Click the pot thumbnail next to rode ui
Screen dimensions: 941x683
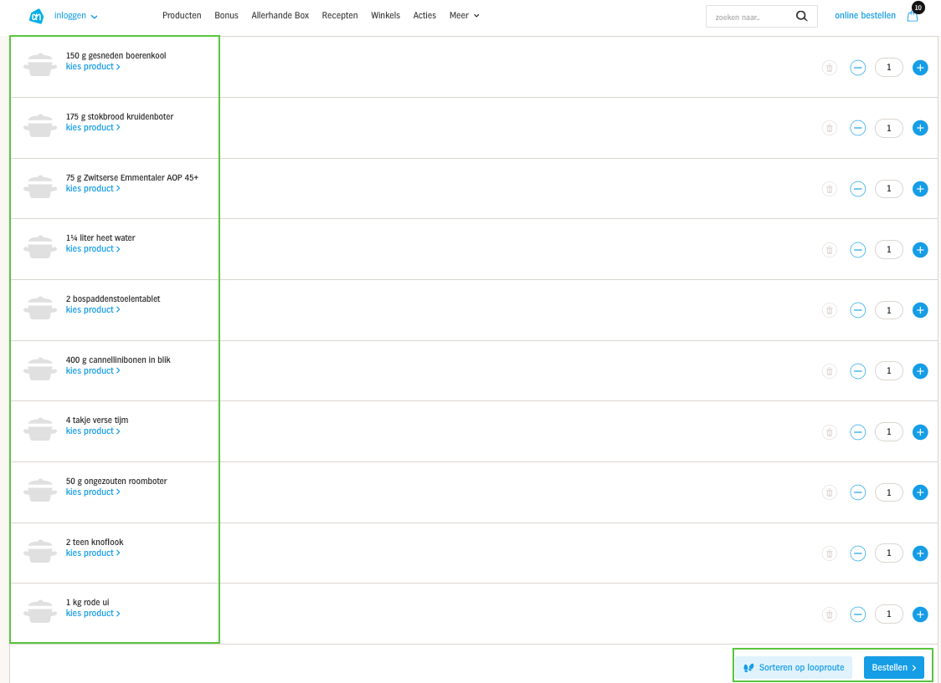pyautogui.click(x=40, y=611)
